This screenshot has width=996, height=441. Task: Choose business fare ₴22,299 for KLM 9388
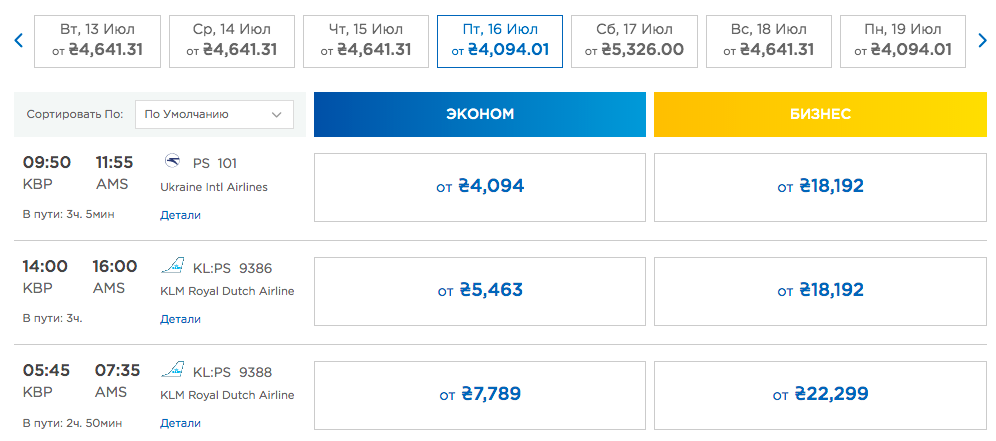tap(820, 394)
